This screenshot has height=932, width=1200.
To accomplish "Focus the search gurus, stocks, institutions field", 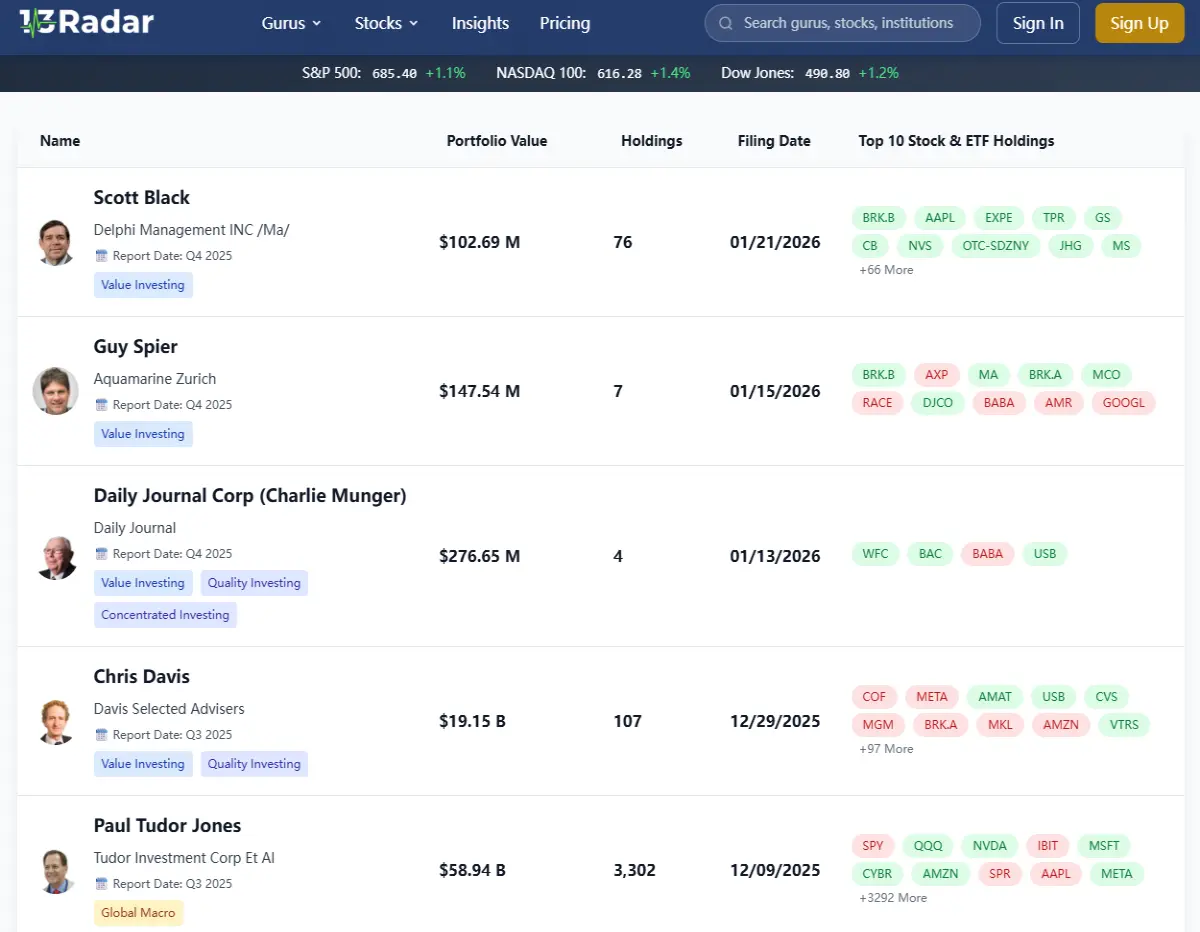I will (x=843, y=23).
